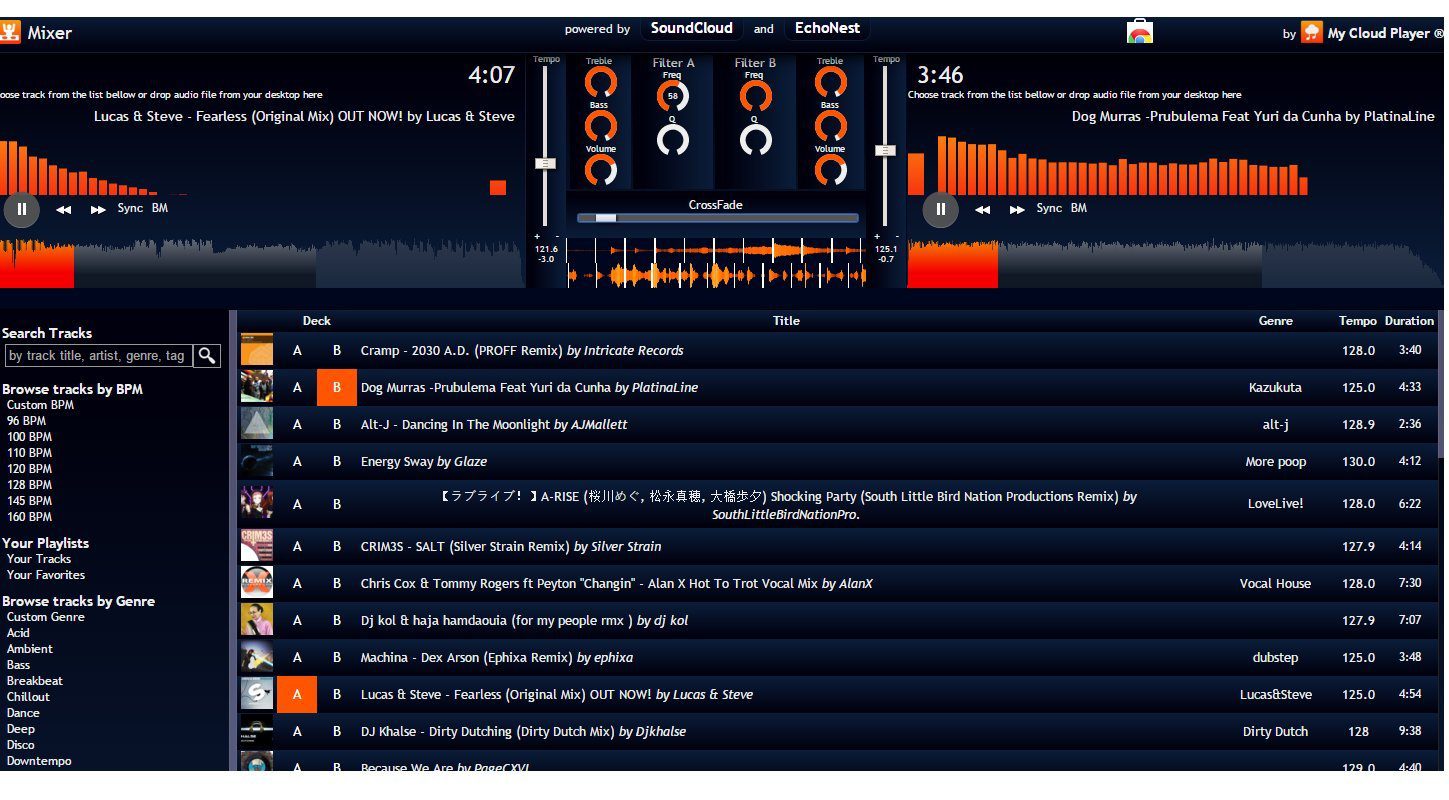Rewind deck B track
The image size is (1449, 800).
[x=983, y=210]
